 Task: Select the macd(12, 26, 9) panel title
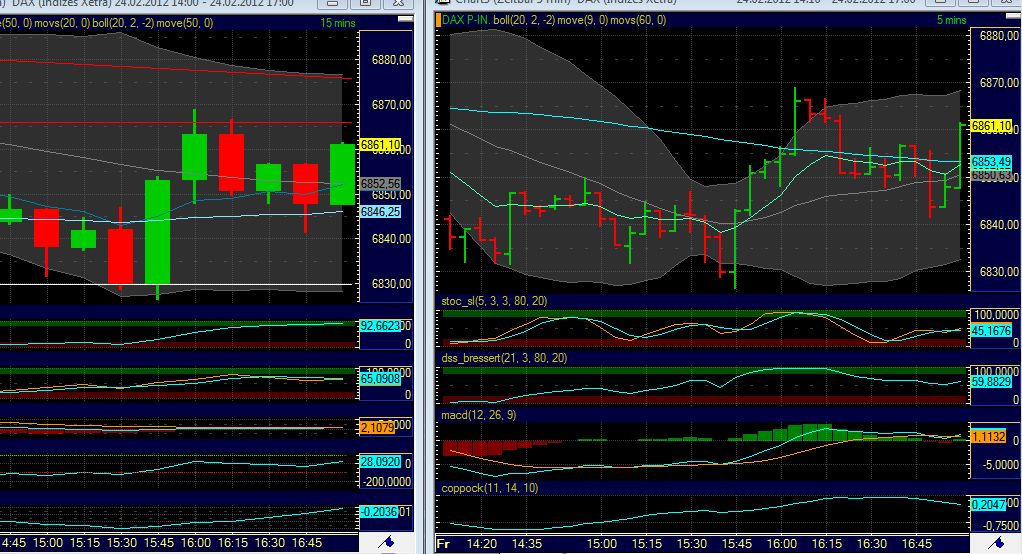478,415
